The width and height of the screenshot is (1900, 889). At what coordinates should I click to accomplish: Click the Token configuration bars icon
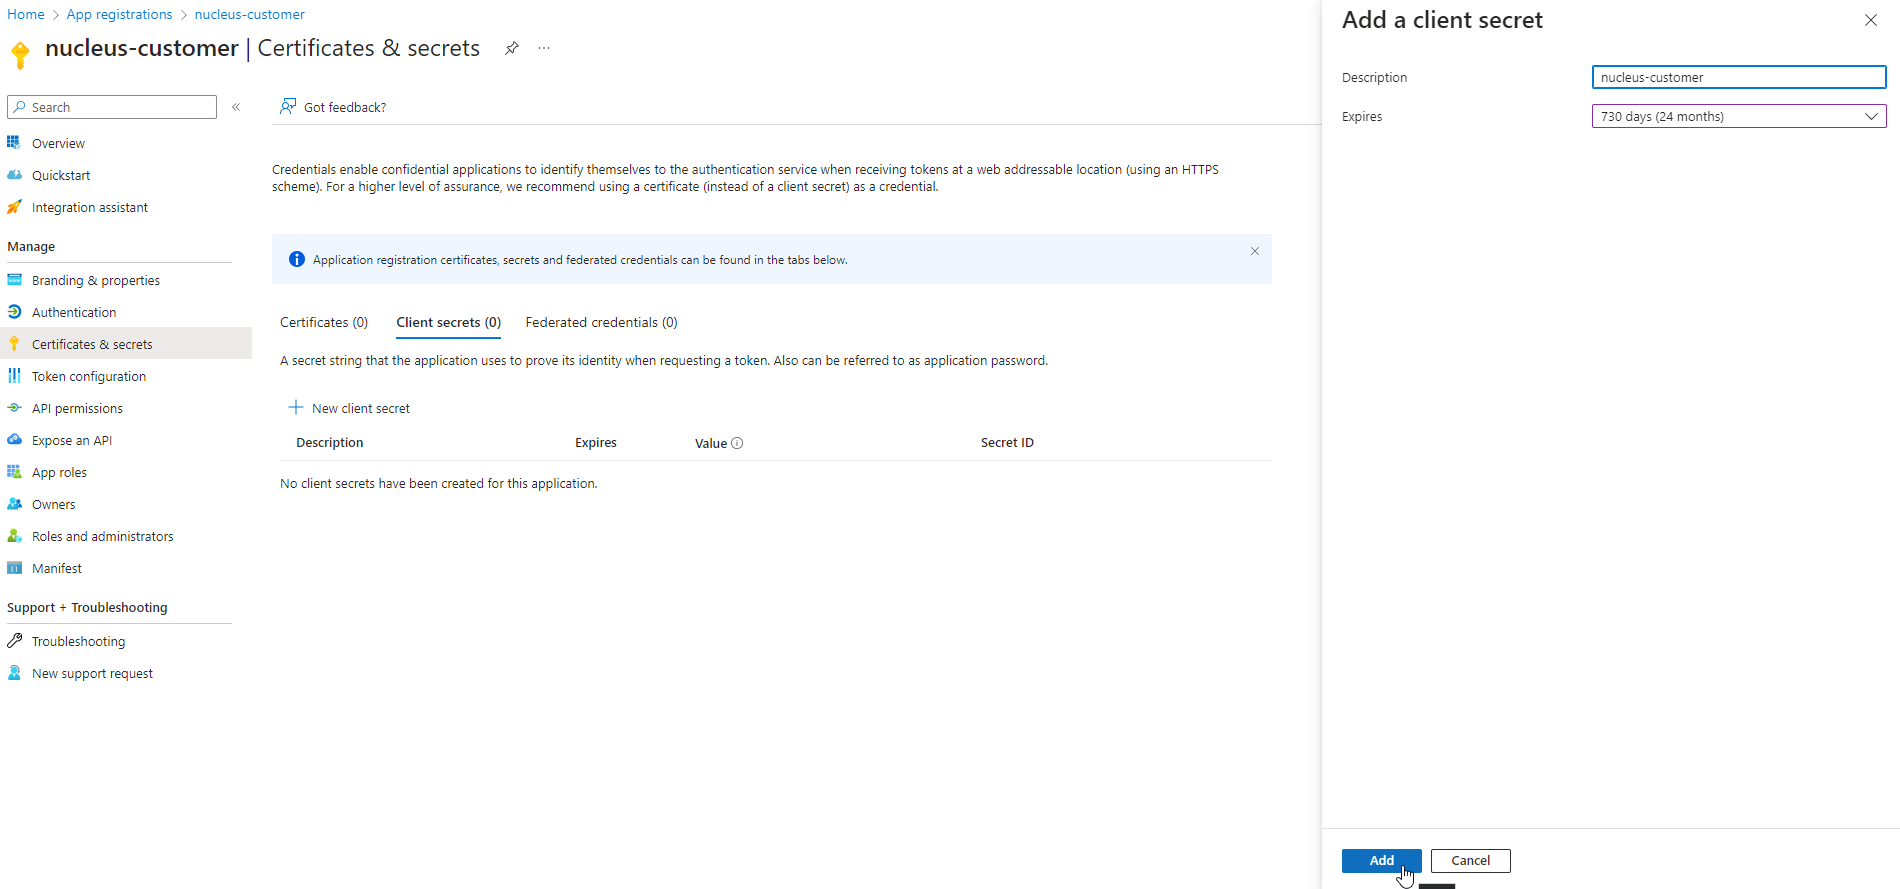(x=14, y=376)
